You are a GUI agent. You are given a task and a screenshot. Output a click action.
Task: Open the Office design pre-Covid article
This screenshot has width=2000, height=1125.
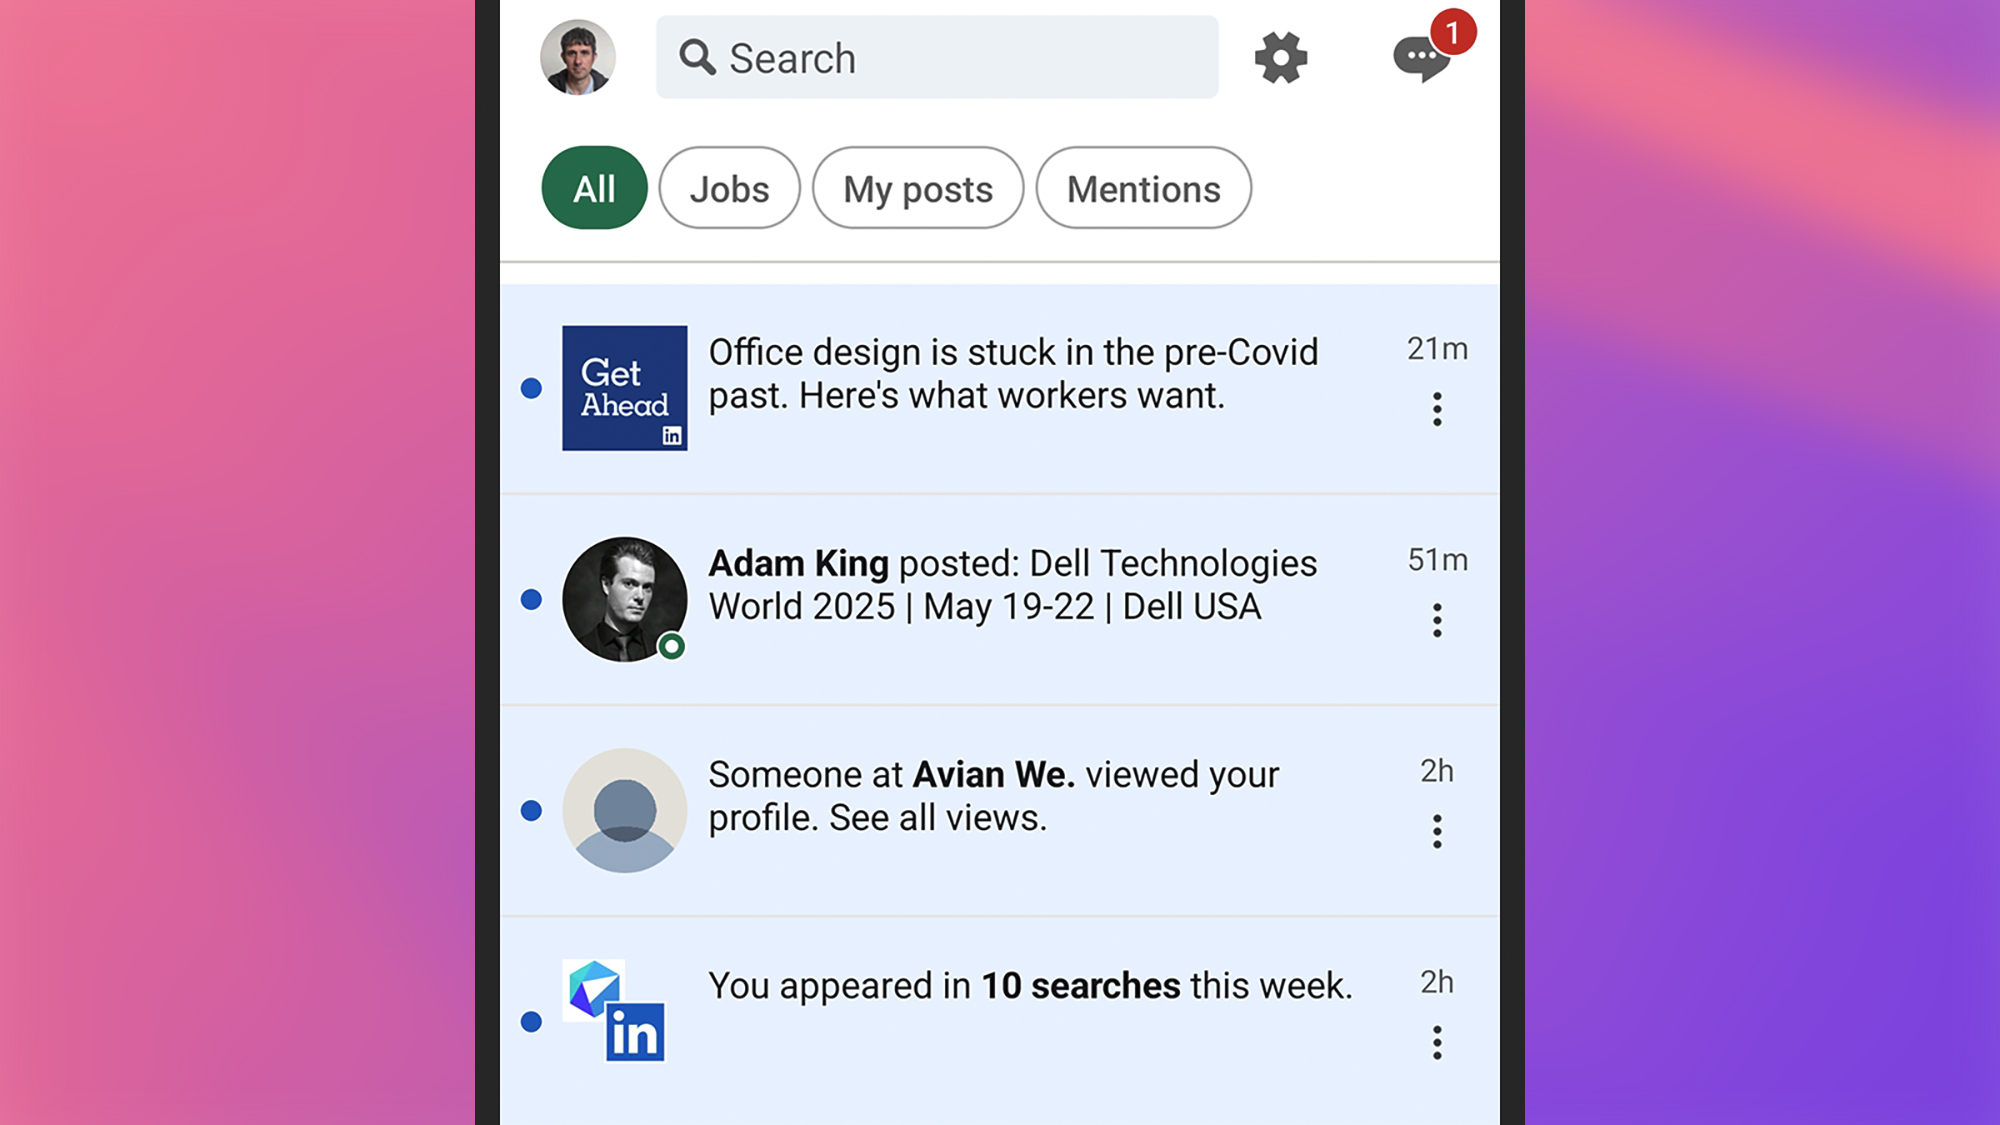pos(1013,374)
